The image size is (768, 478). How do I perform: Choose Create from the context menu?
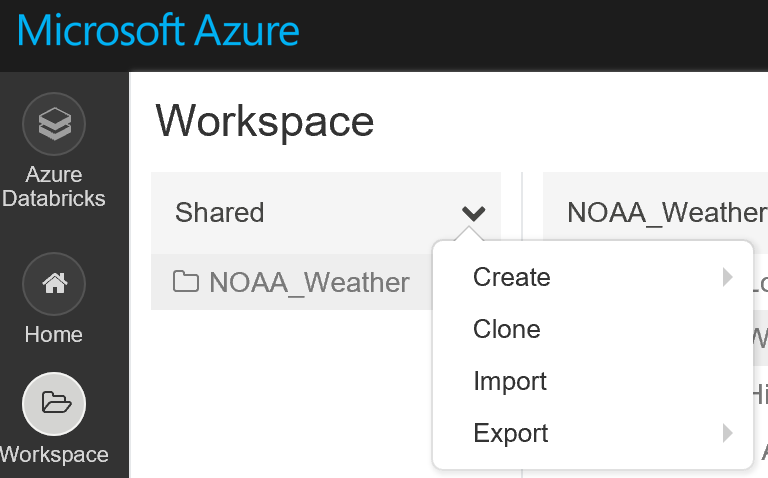pos(512,277)
